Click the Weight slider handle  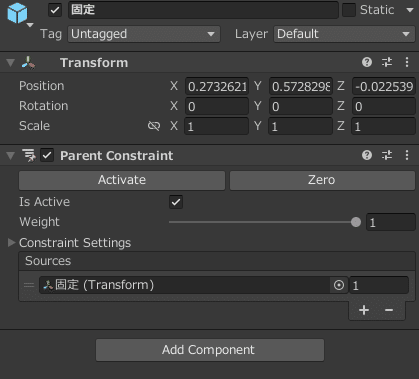tap(356, 222)
